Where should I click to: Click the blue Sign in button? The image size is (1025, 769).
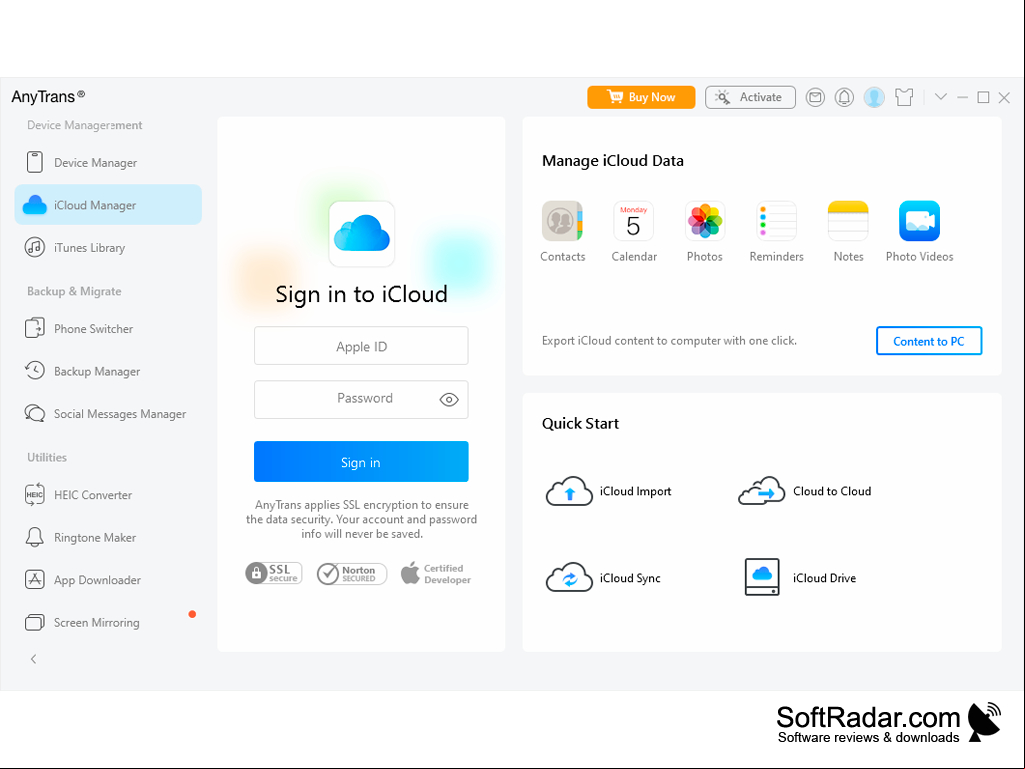tap(361, 462)
